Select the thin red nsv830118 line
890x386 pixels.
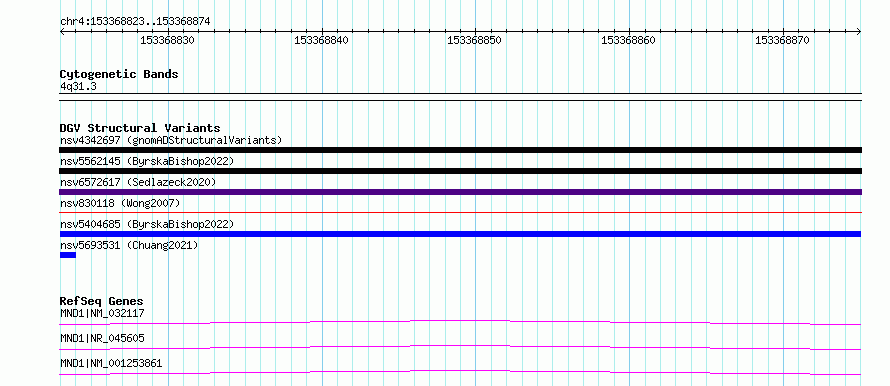[x=460, y=212]
